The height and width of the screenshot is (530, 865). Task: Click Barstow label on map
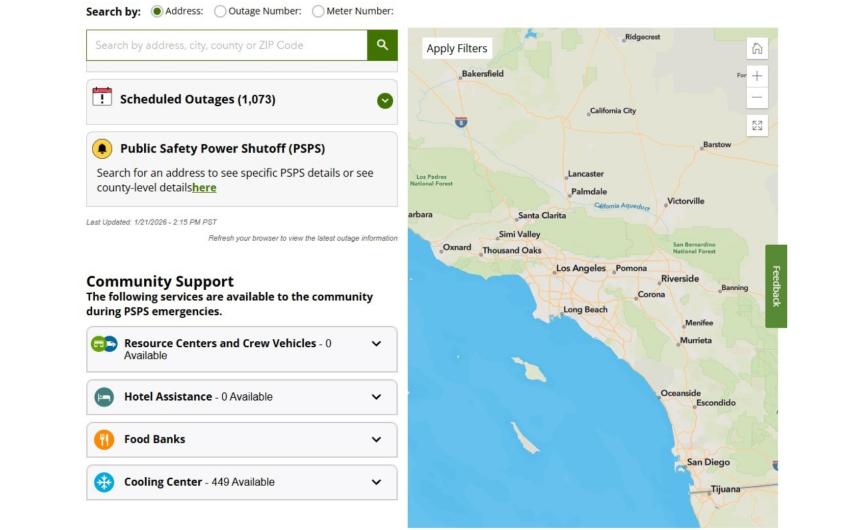pos(717,144)
